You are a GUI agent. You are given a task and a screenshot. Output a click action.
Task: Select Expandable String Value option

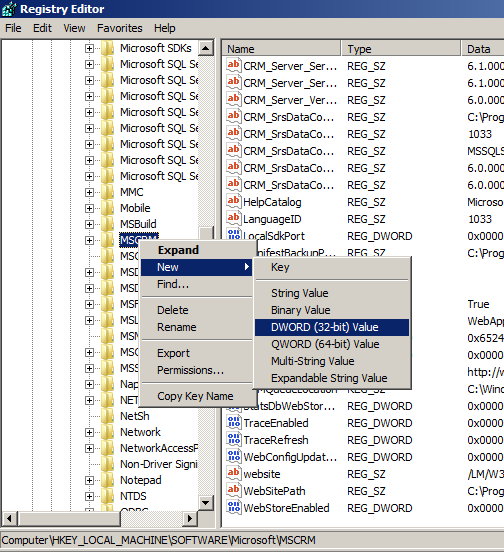[332, 378]
